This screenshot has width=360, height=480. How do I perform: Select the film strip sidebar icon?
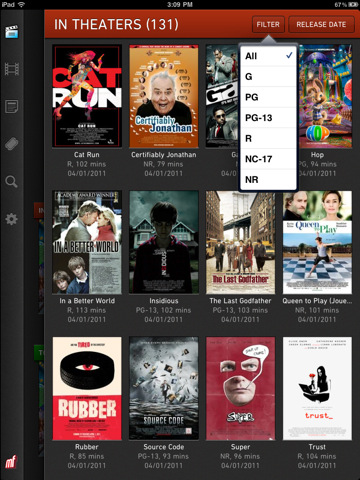(12, 69)
